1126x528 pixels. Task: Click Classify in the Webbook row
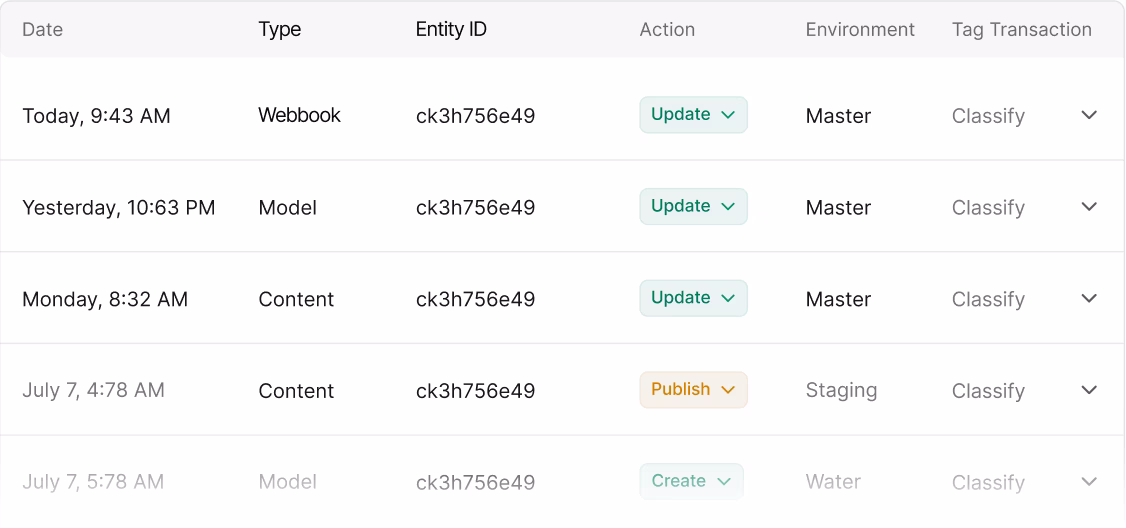988,116
